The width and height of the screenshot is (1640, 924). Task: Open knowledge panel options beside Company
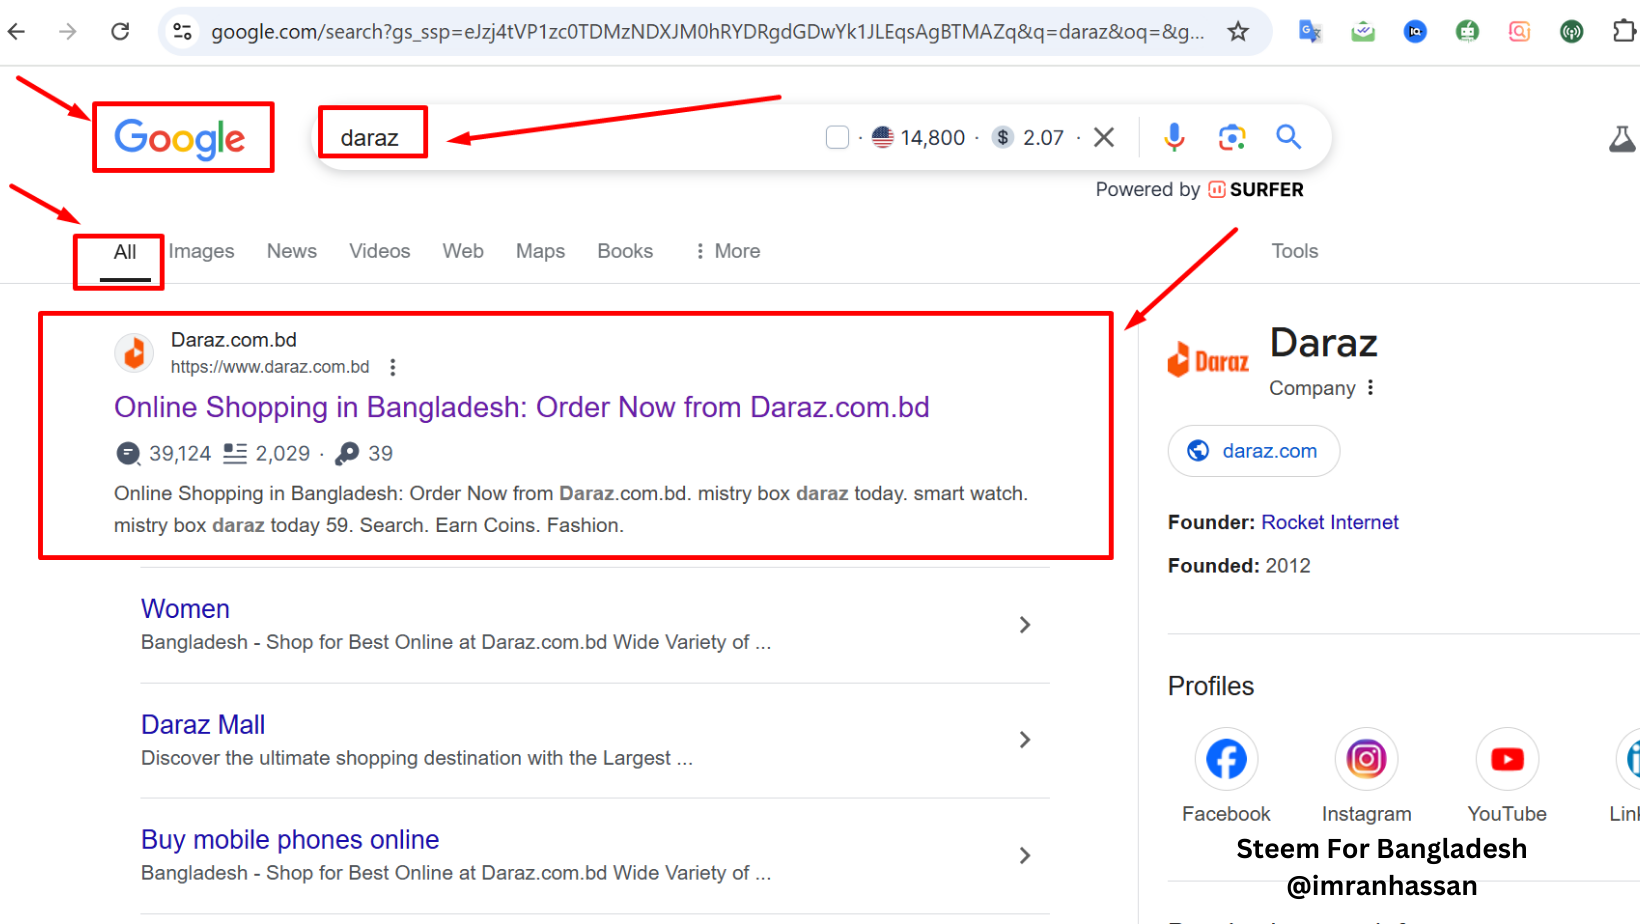1370,388
